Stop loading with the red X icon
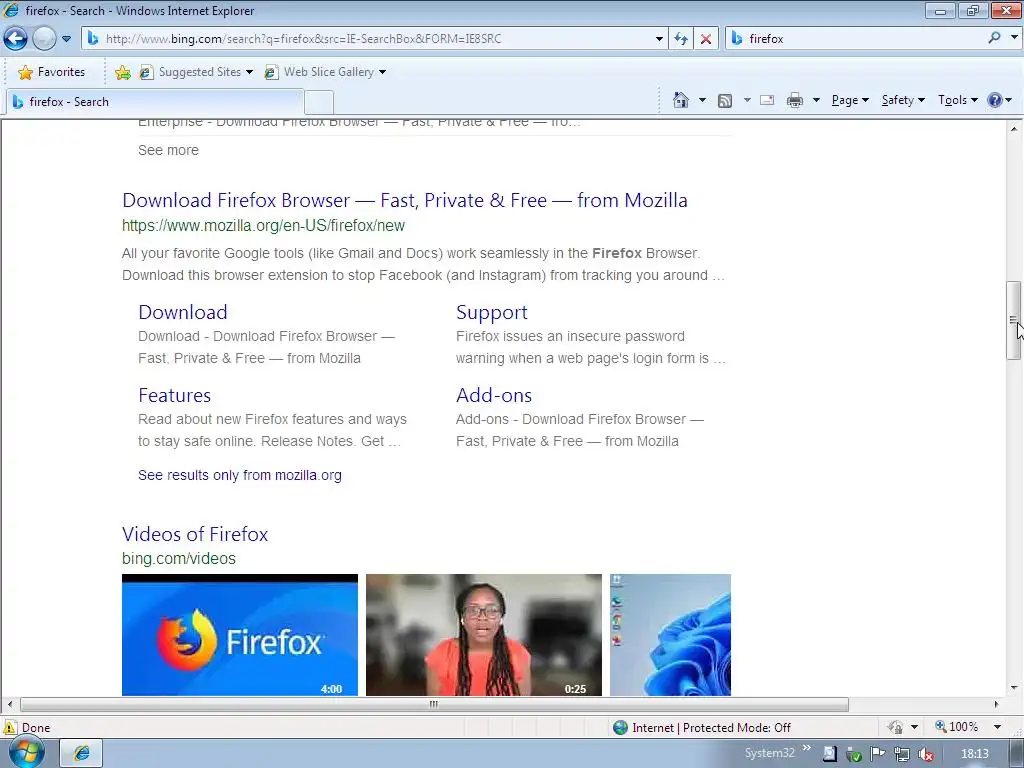The image size is (1024, 768). pyautogui.click(x=706, y=39)
